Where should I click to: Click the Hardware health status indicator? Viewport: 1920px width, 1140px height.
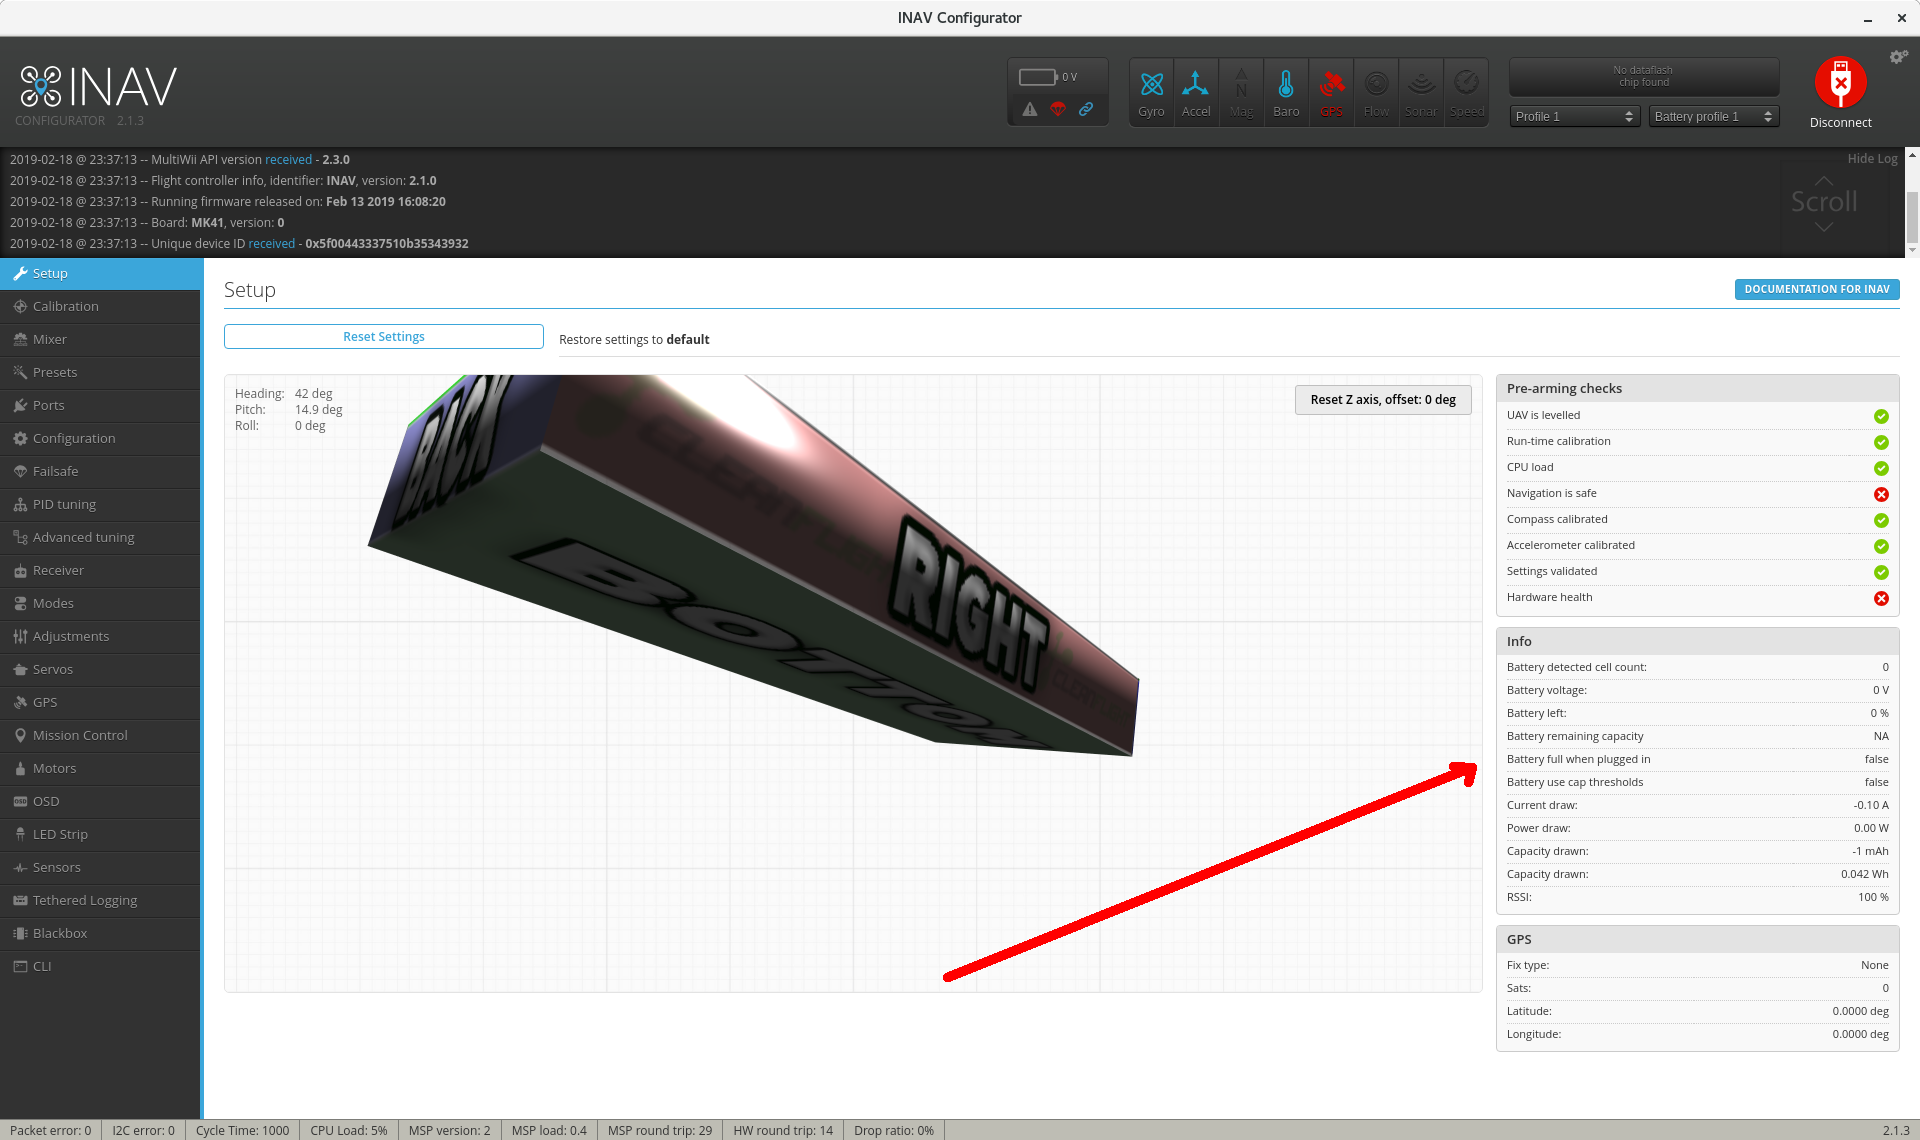pyautogui.click(x=1882, y=598)
